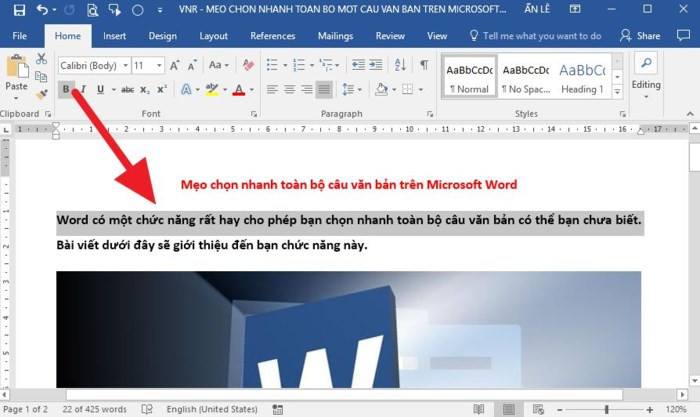Apply red font color
This screenshot has width=700, height=417.
[x=239, y=90]
